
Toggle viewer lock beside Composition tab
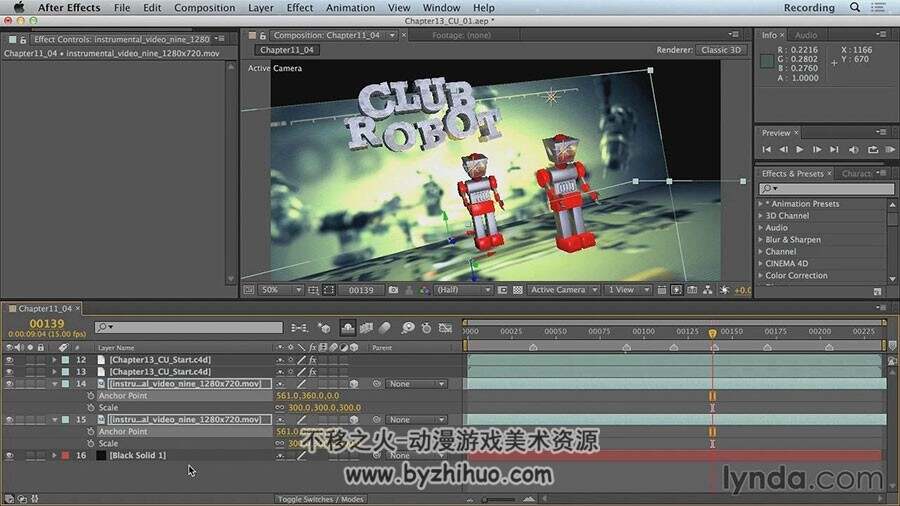[262, 36]
